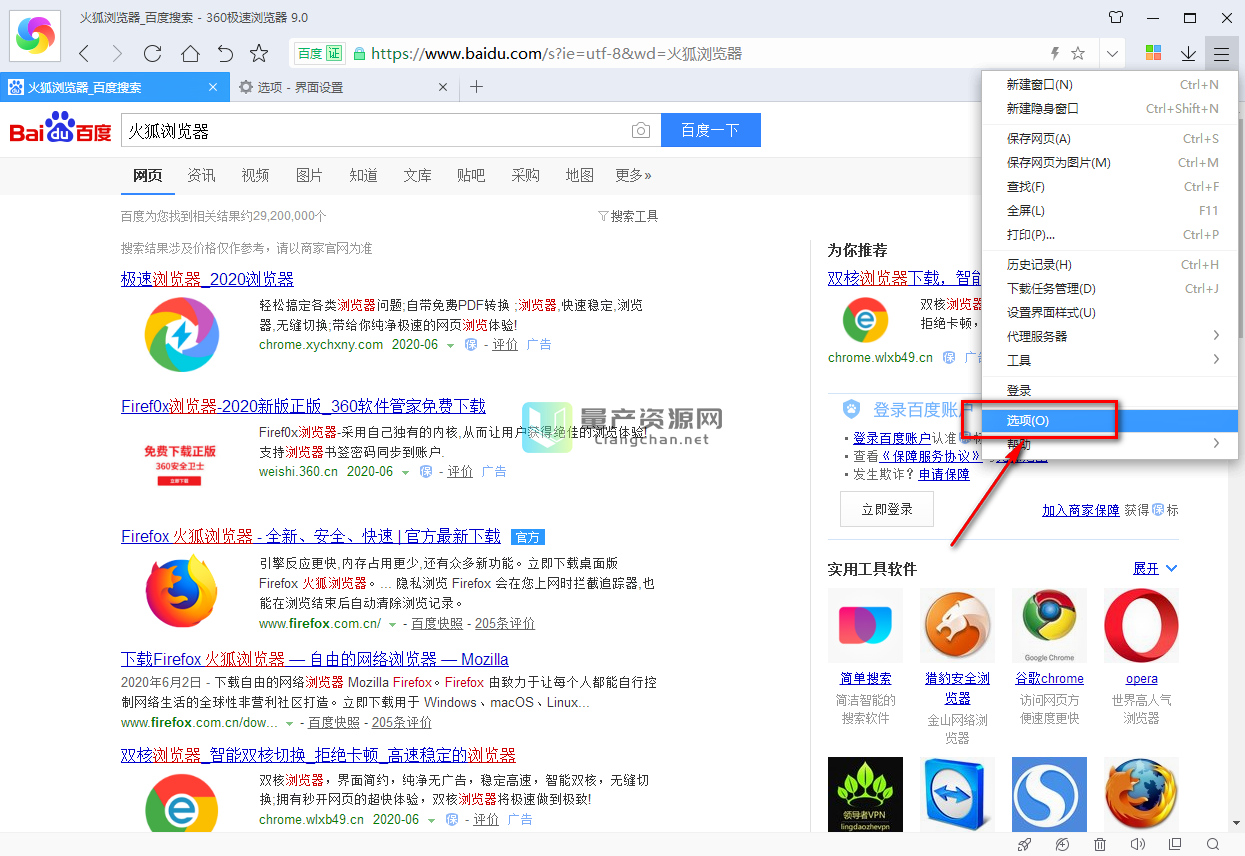Open the 极速浏览器_2020浏览器 result

[207, 279]
